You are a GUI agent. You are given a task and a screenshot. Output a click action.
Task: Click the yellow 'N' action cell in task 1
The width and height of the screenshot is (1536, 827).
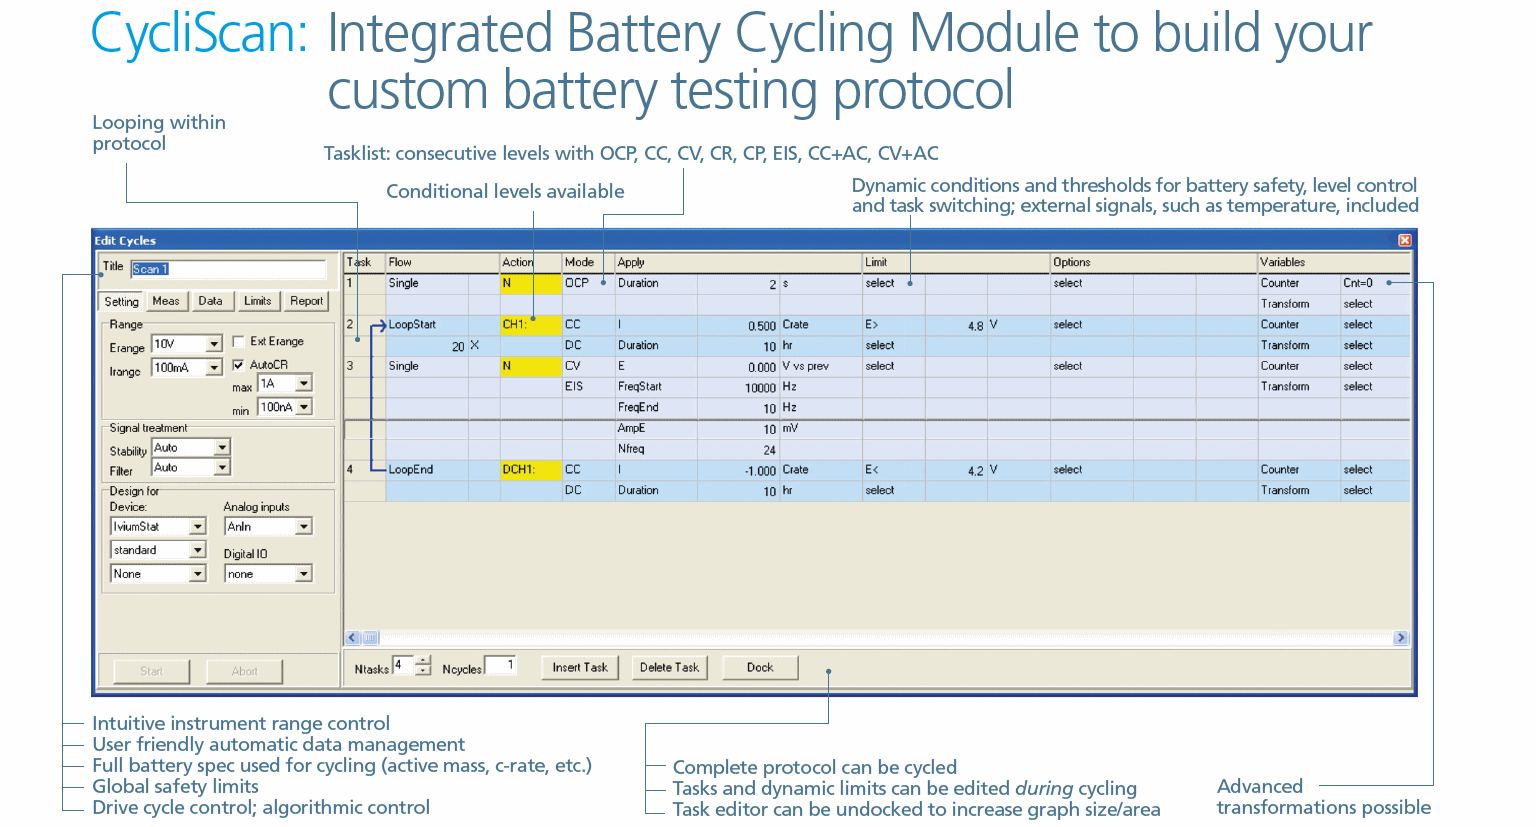pyautogui.click(x=531, y=284)
